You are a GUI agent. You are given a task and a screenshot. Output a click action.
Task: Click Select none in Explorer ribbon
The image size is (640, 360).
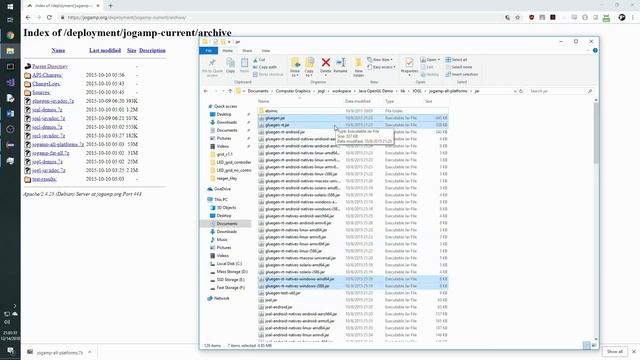459,67
